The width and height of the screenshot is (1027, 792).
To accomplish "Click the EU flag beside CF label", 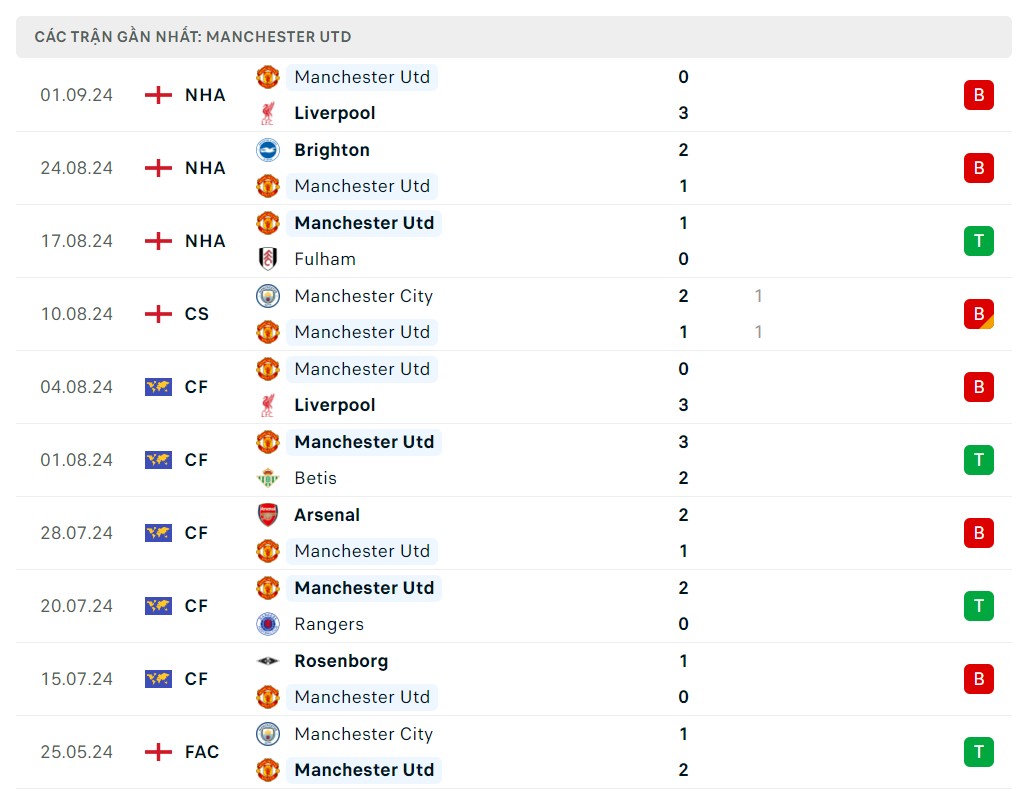I will 157,387.
